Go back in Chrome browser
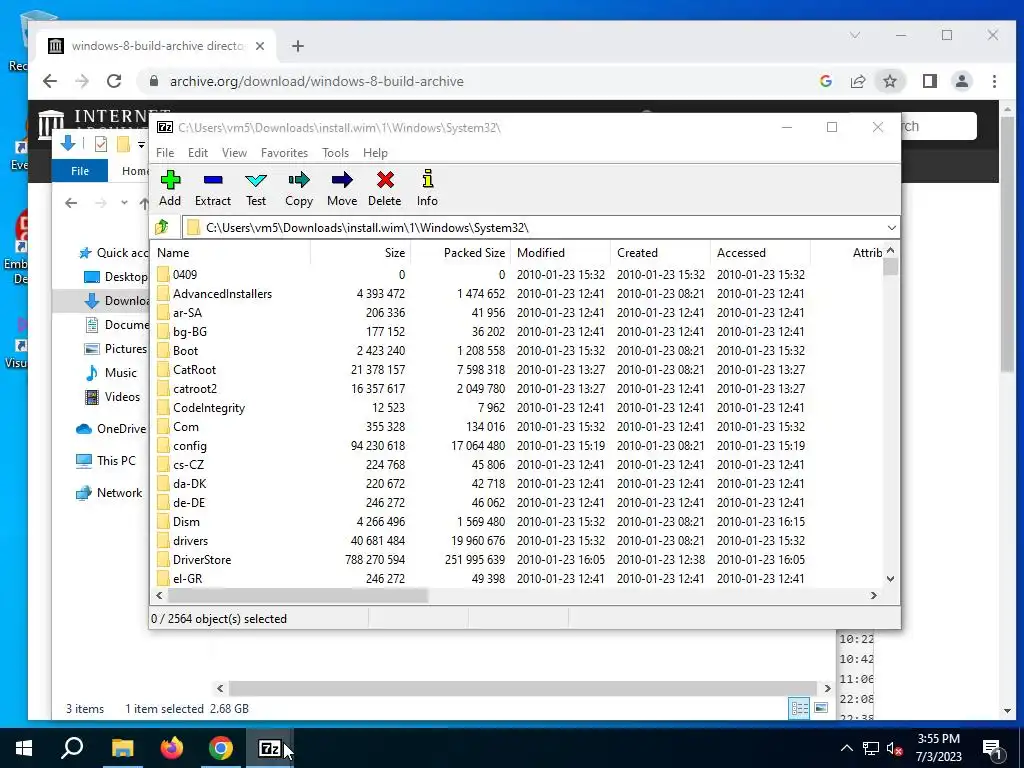This screenshot has height=768, width=1024. pyautogui.click(x=50, y=81)
